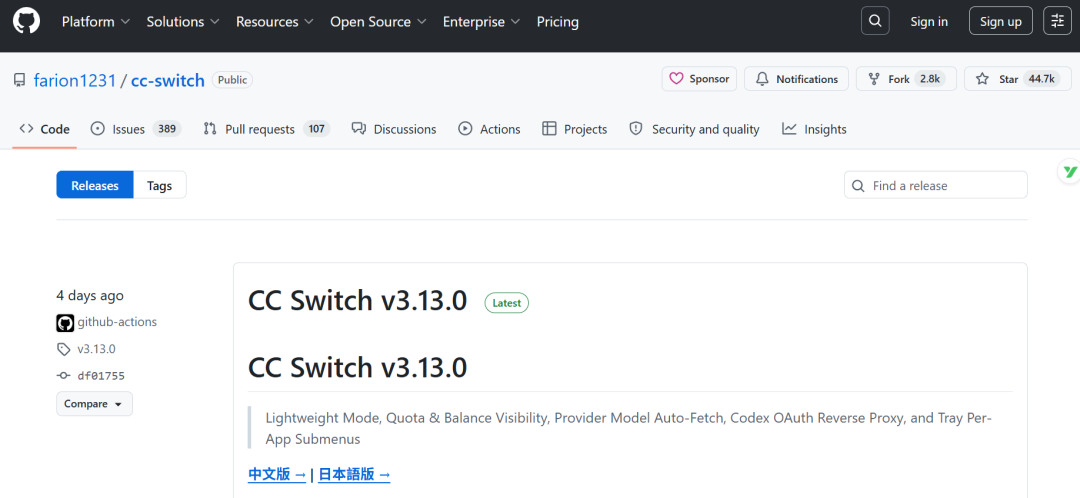1080x498 pixels.
Task: Expand the Solutions menu
Action: pos(183,21)
